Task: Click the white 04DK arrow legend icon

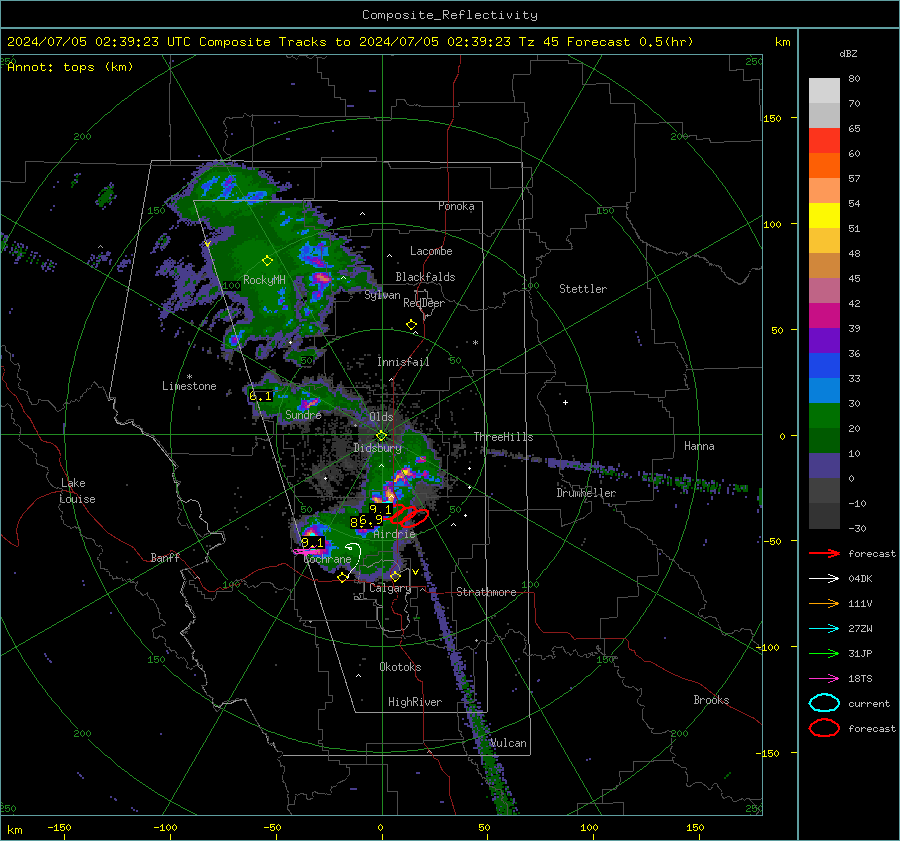Action: (x=824, y=579)
